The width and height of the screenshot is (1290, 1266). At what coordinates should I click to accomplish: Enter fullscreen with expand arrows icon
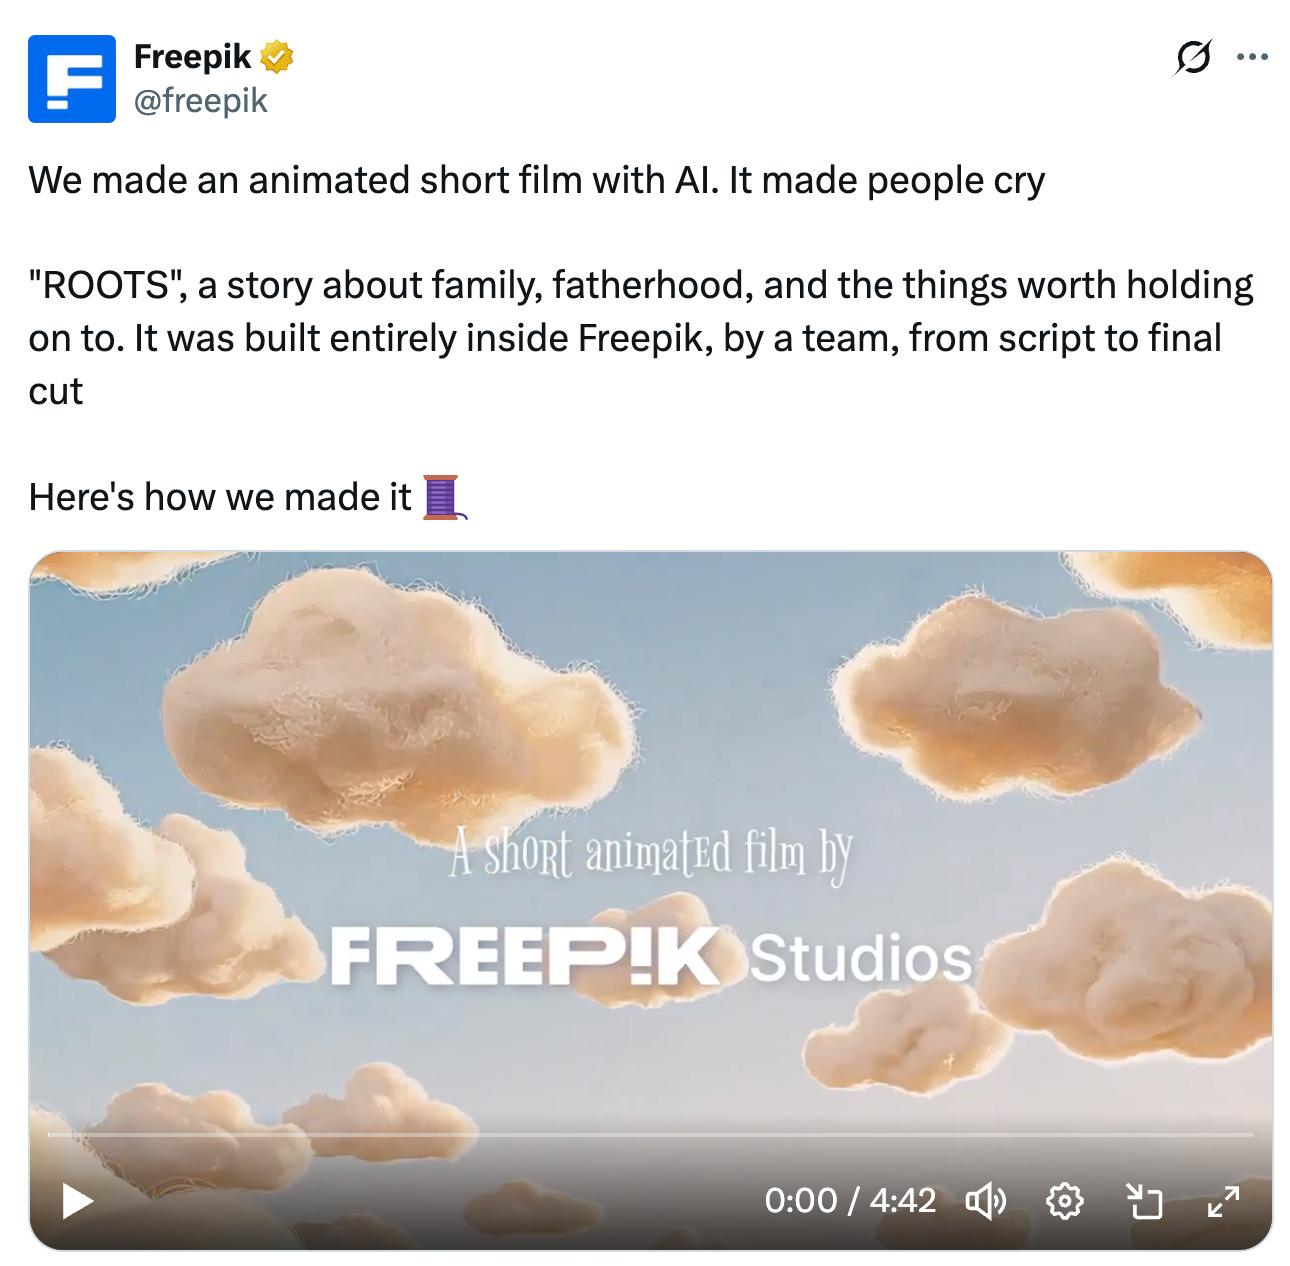[1223, 1200]
